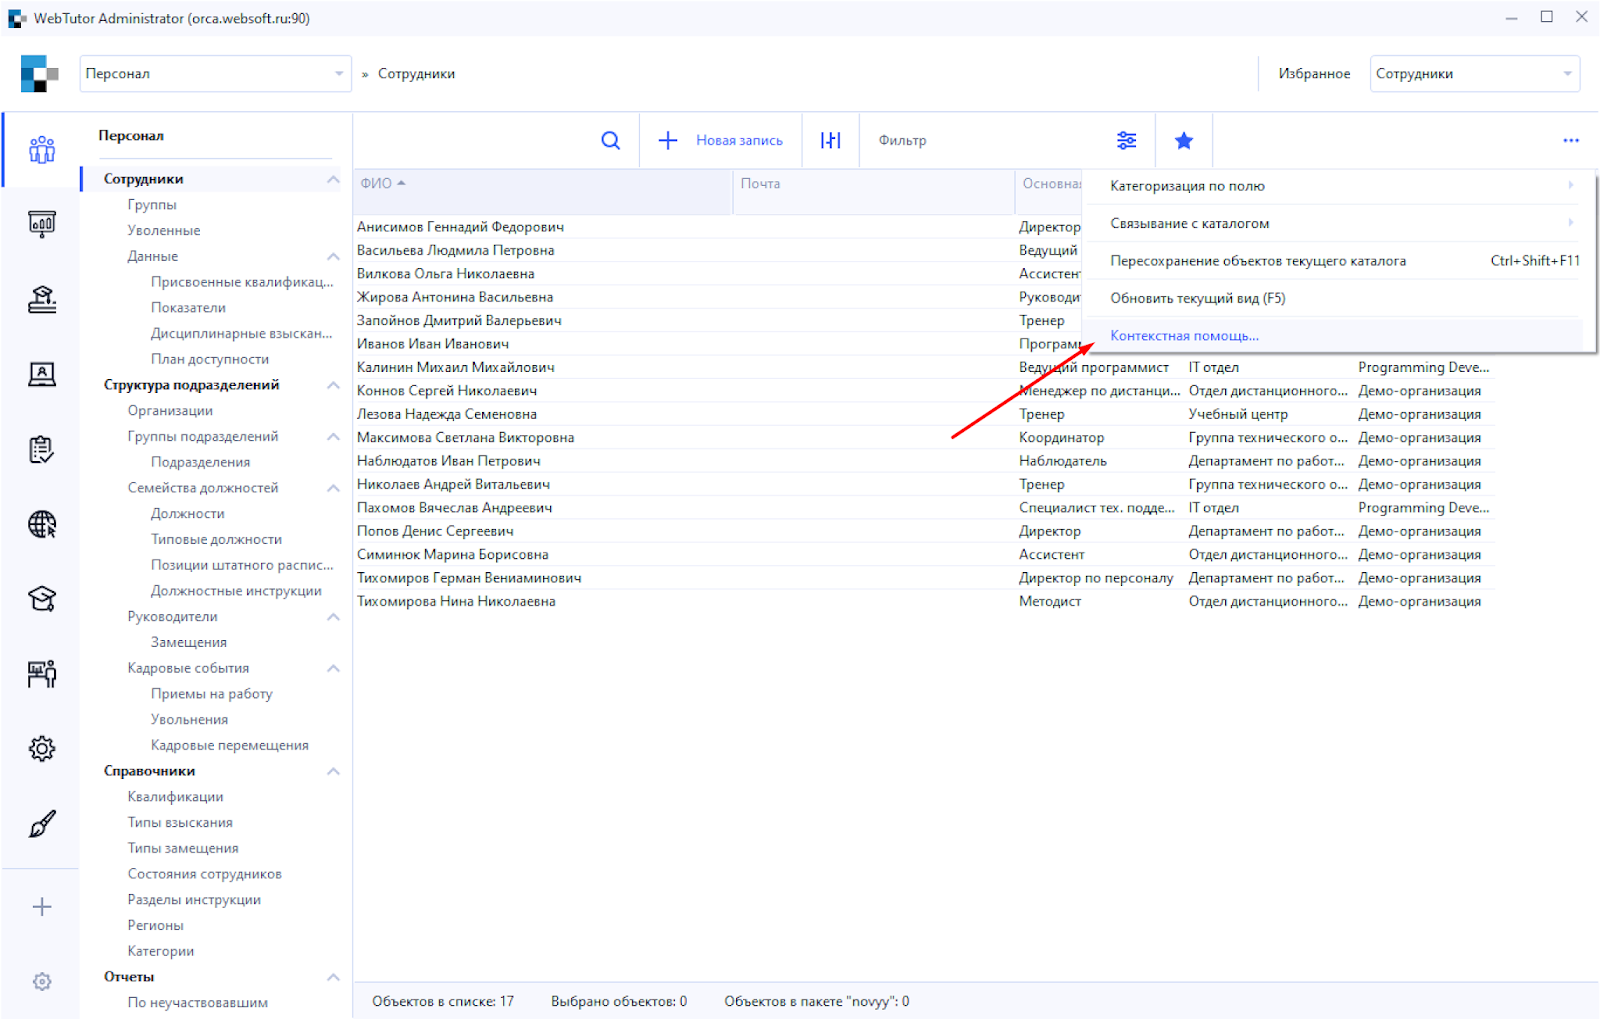Select row Максимова Светлана Викторовна
Viewport: 1600px width, 1019px height.
465,438
